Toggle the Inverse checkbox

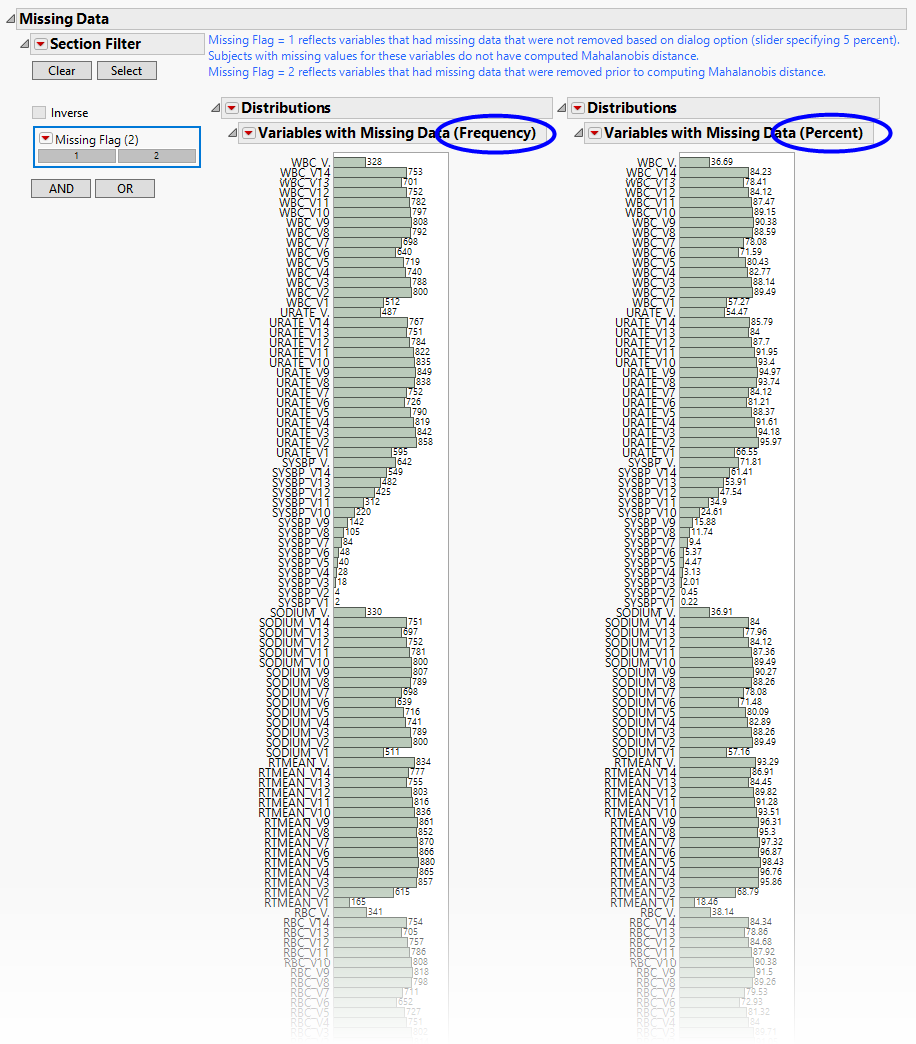pyautogui.click(x=39, y=113)
